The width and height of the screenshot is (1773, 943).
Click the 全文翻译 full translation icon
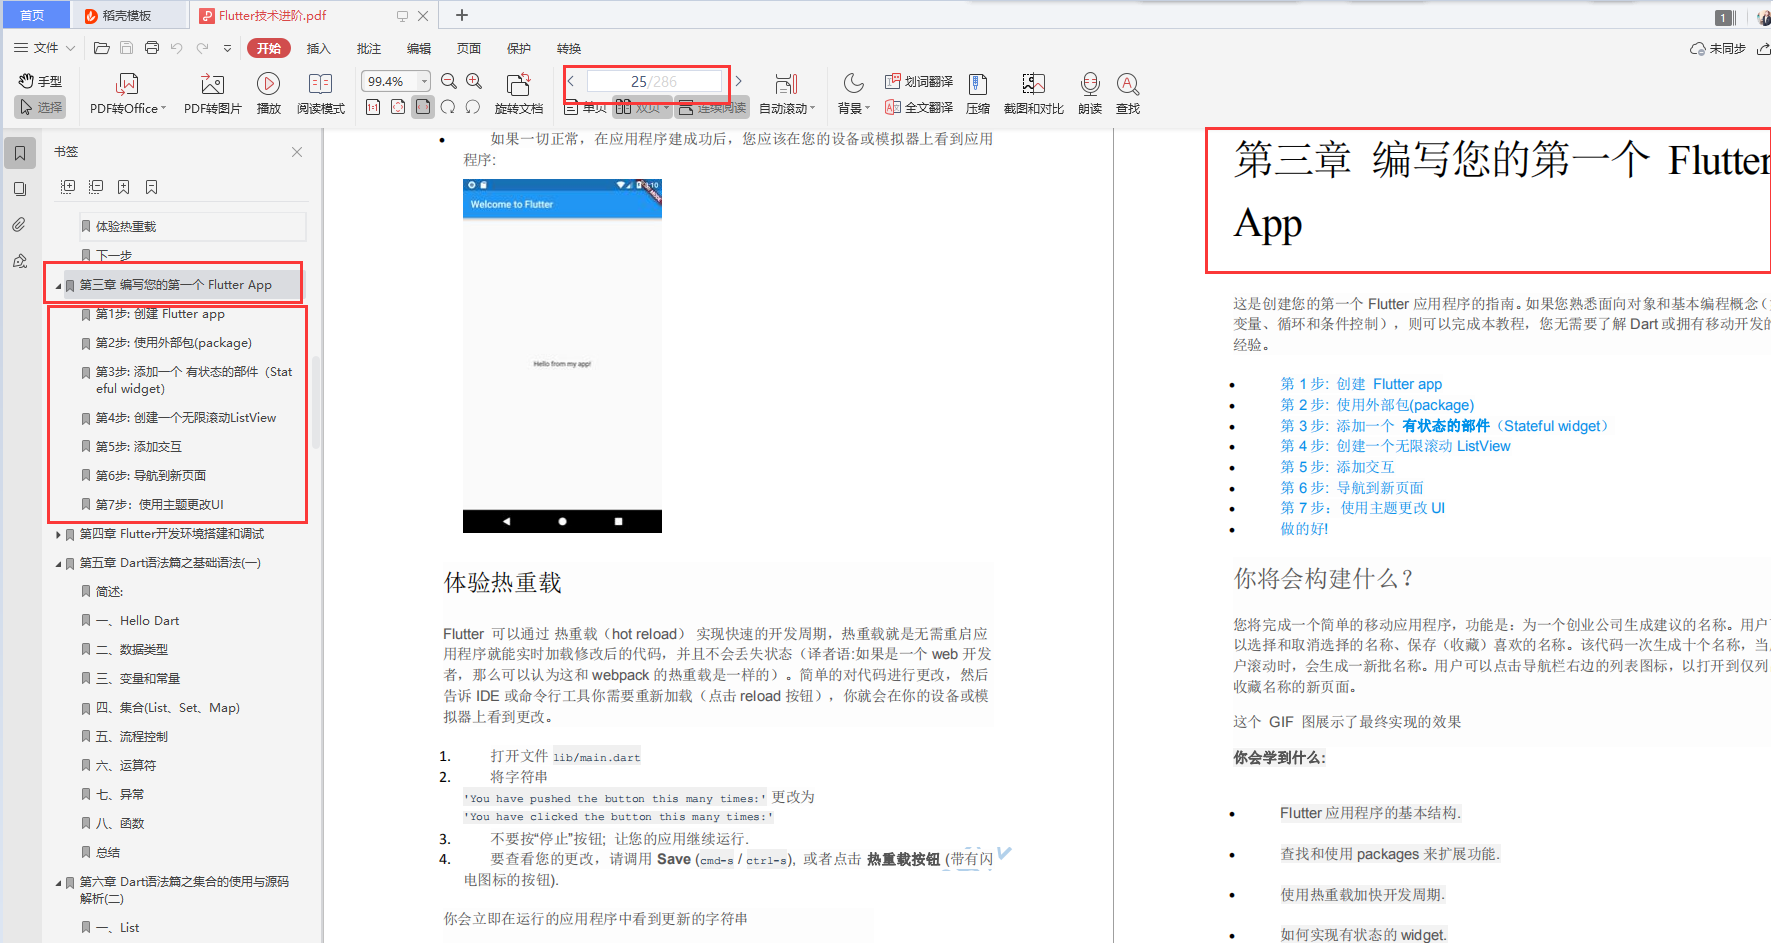pyautogui.click(x=892, y=107)
